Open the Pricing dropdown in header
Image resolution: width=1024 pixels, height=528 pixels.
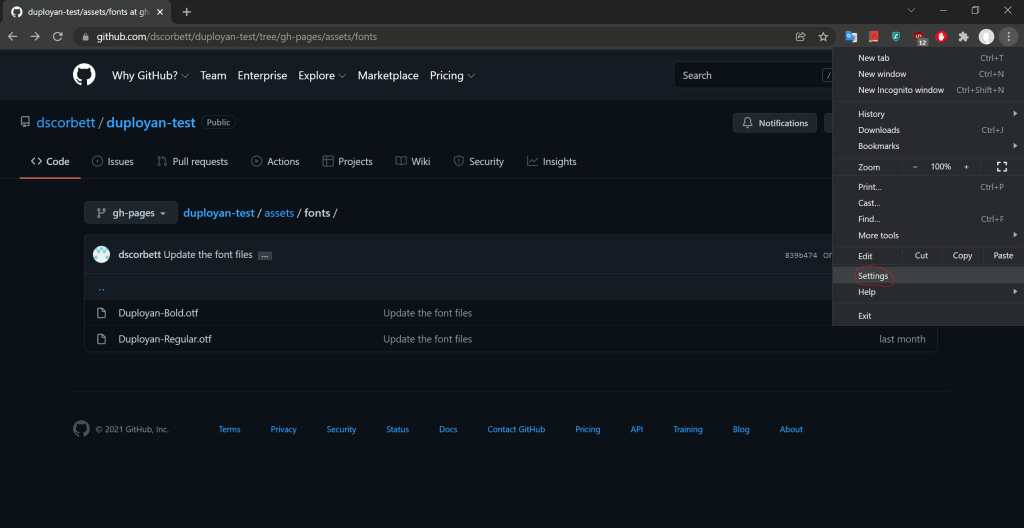(x=452, y=76)
